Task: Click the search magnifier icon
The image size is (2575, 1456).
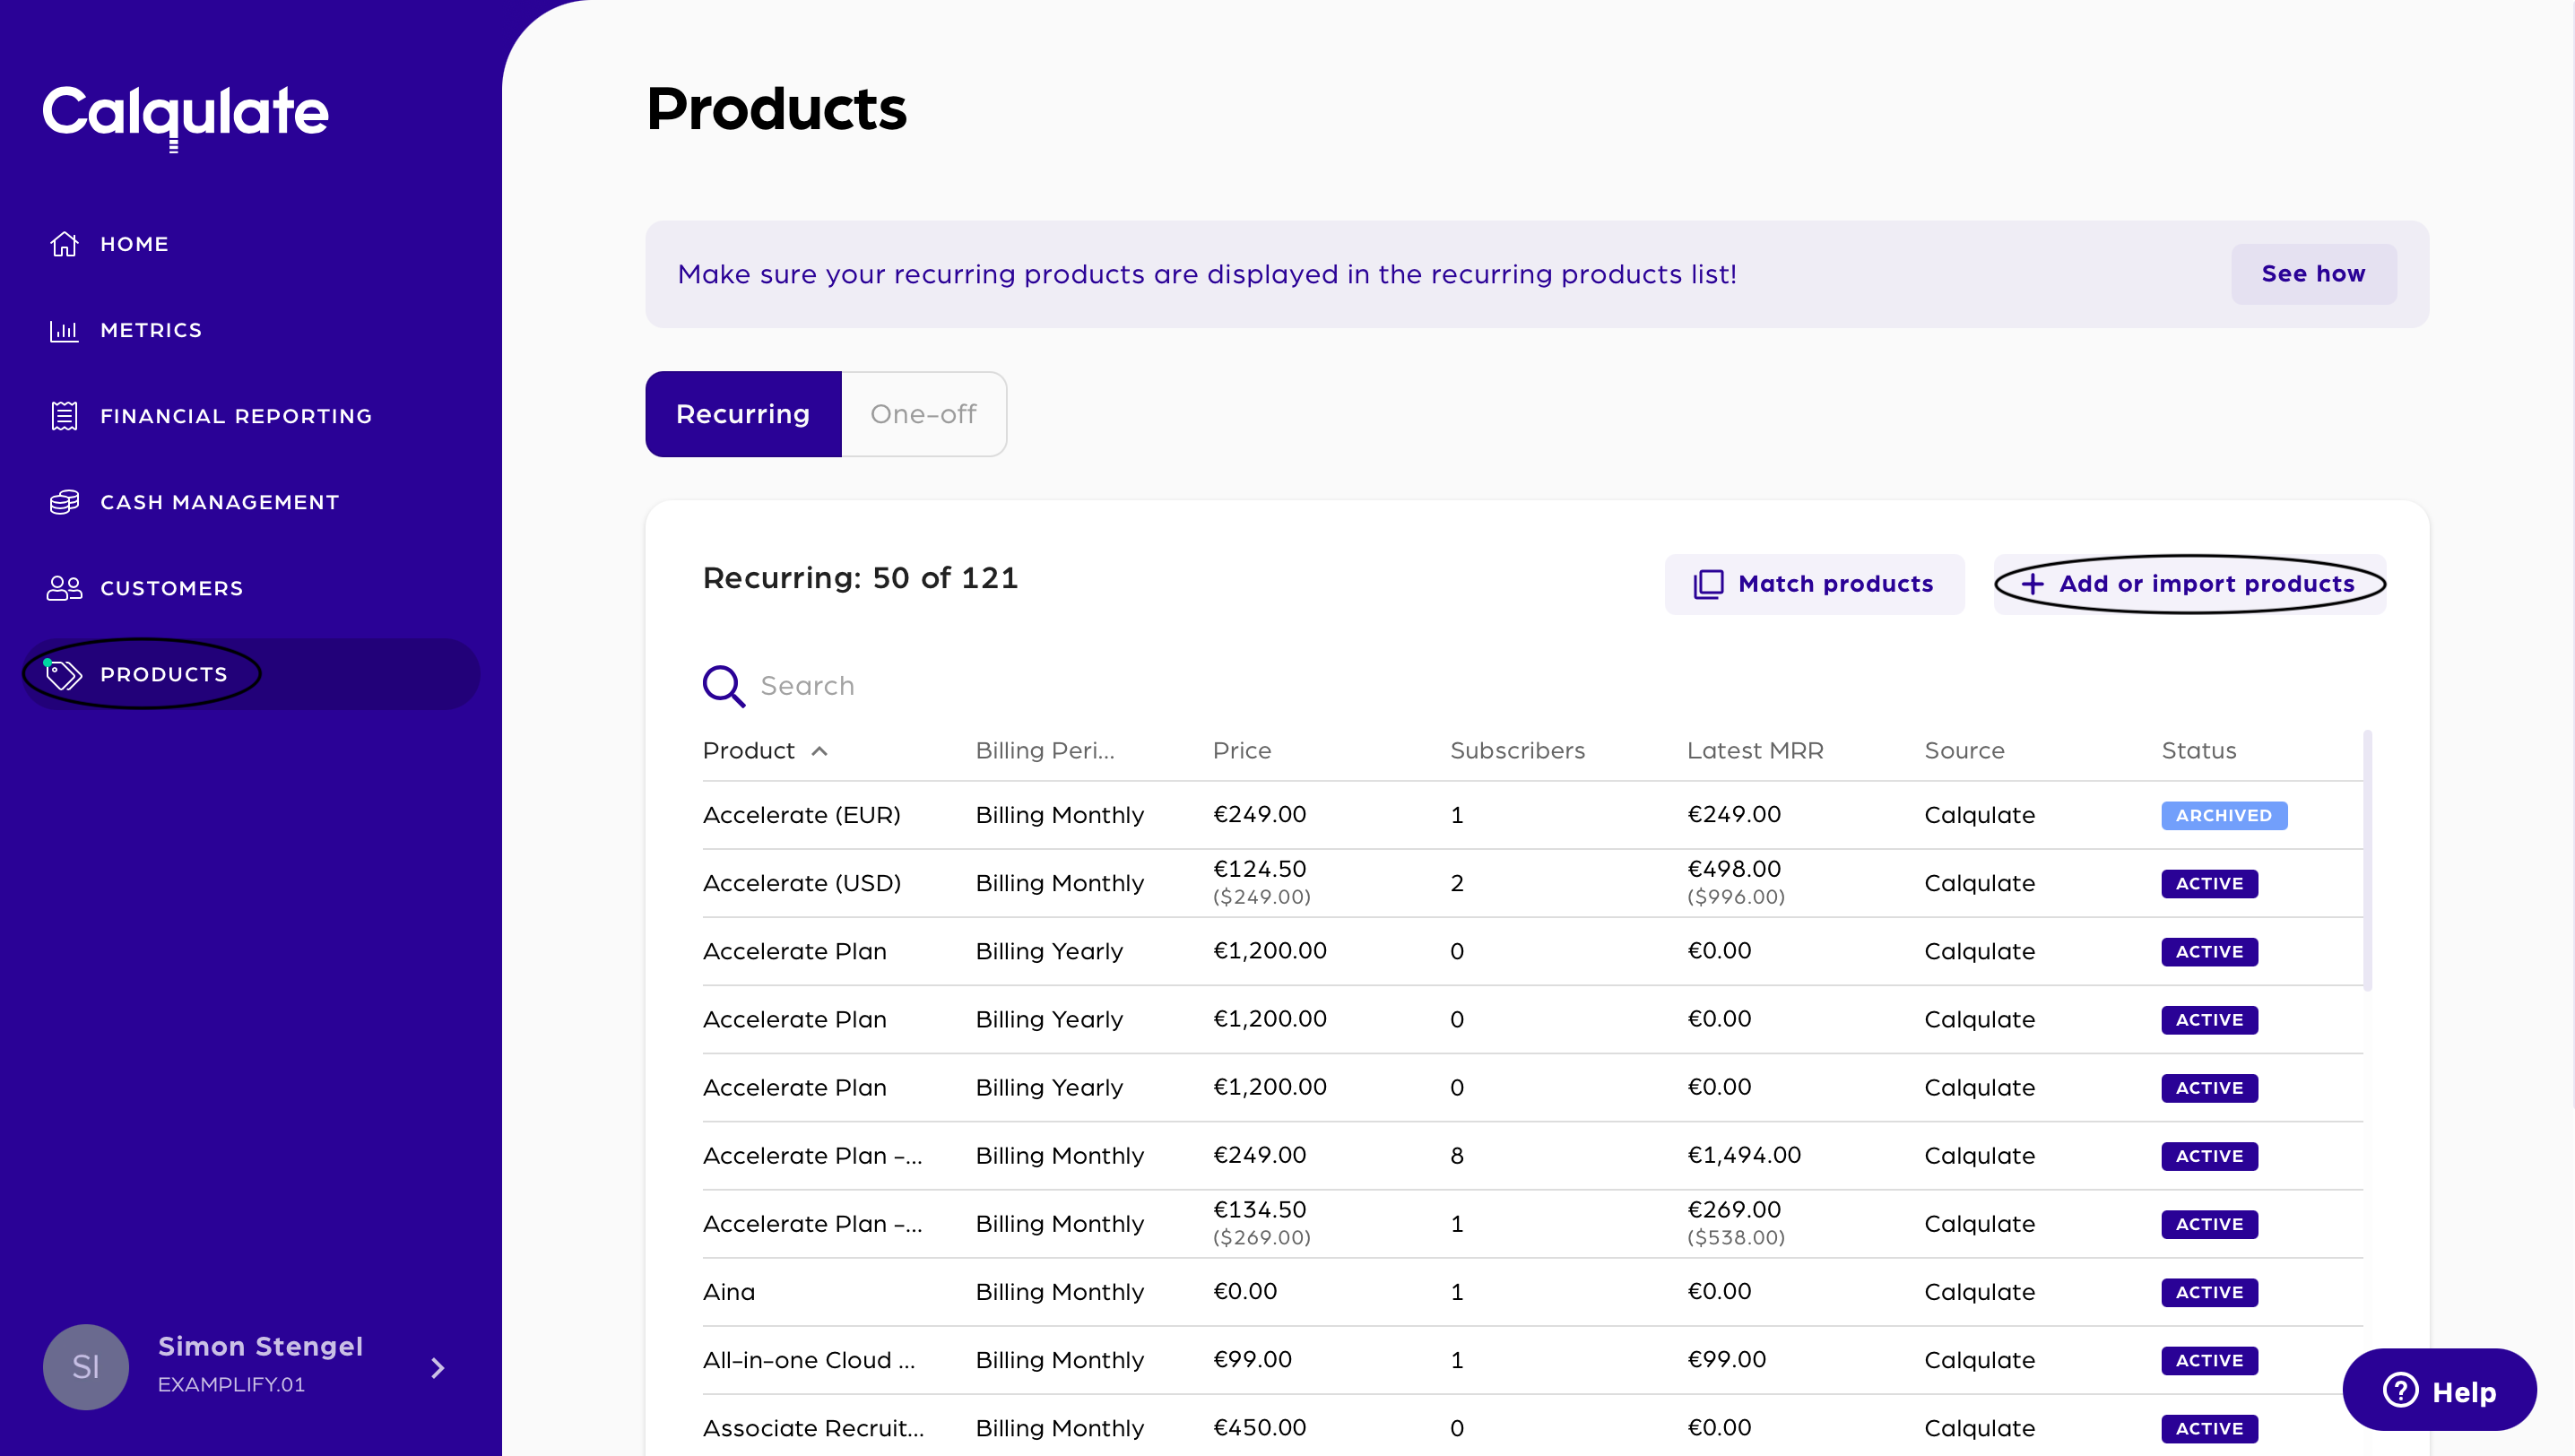Action: [723, 686]
